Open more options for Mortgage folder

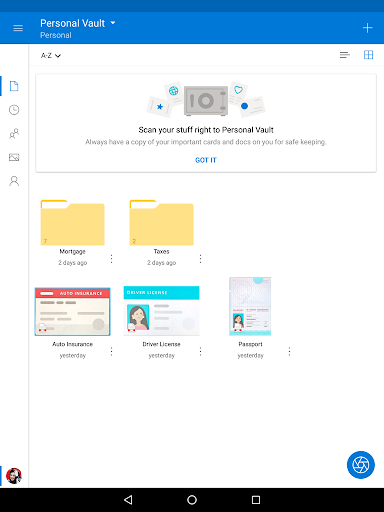(111, 259)
